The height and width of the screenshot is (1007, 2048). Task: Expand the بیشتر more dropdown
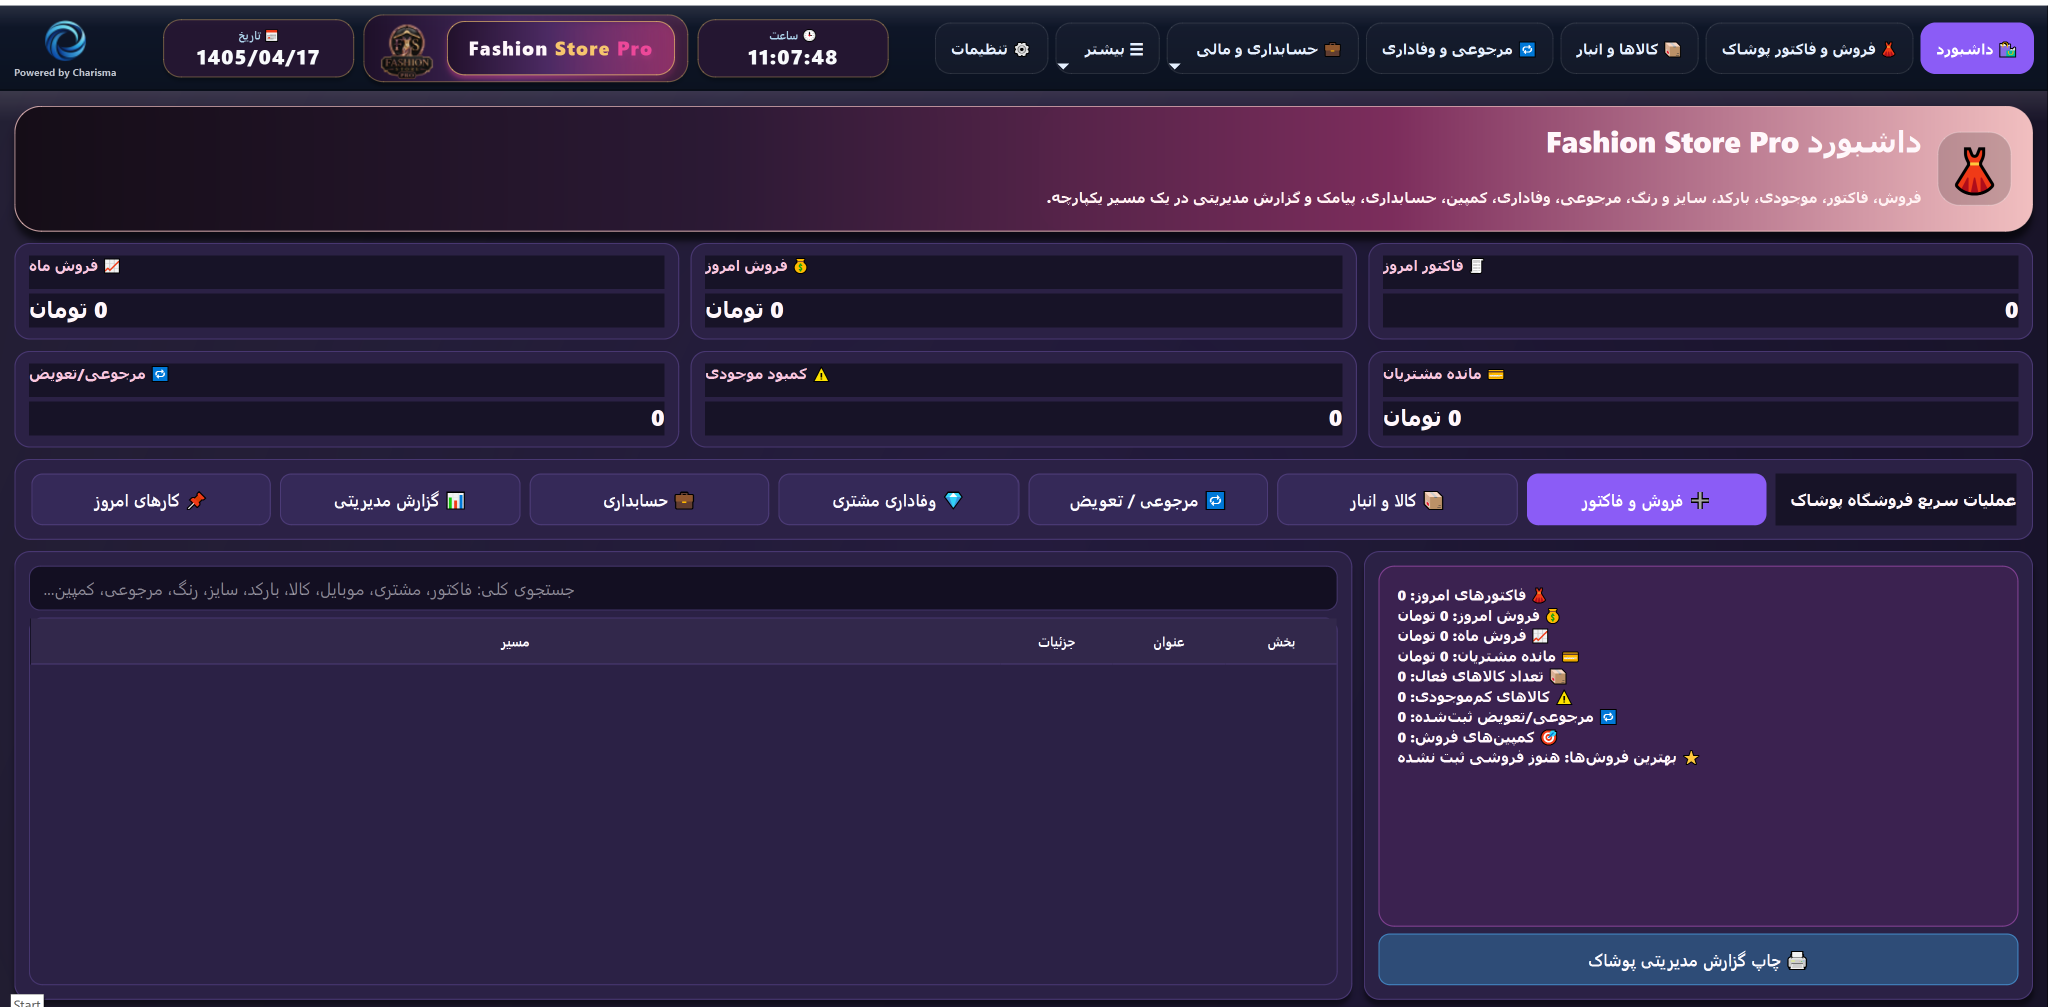[1107, 49]
